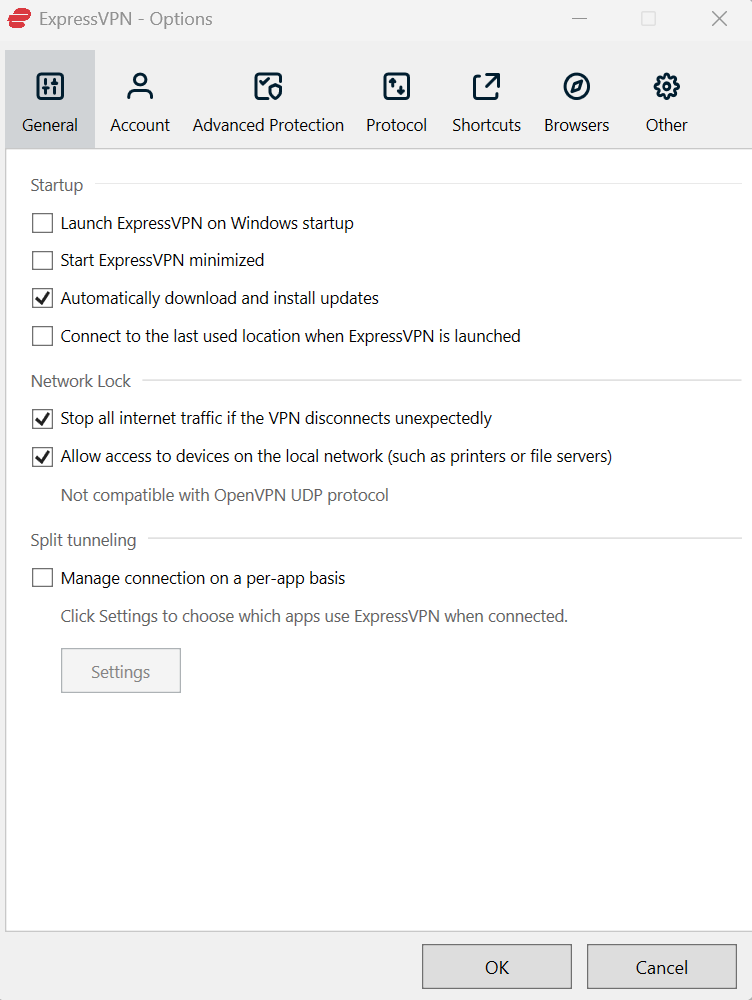Enable per-app connection management
752x1000 pixels.
(42, 577)
